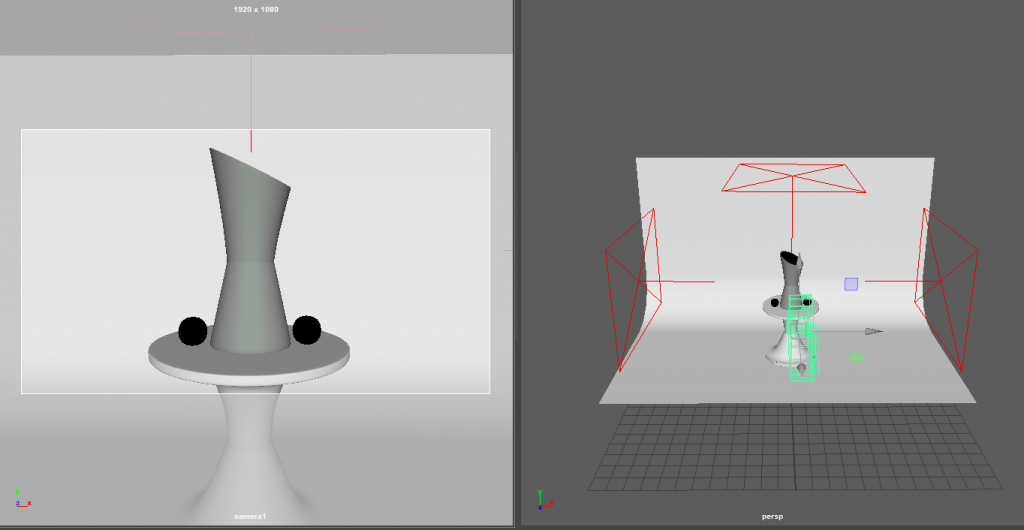
Task: Select the pitcher model in persp view
Action: tap(790, 270)
